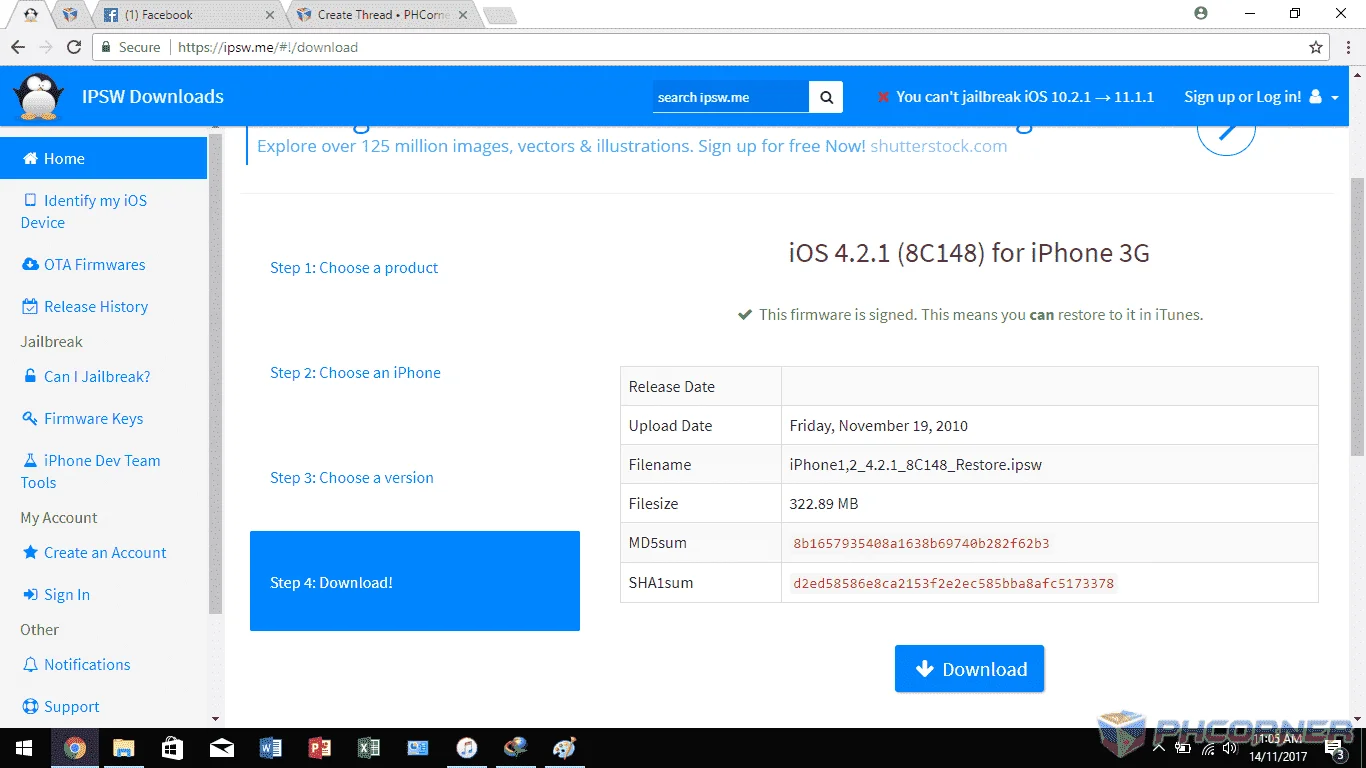Click the volume speaker tray icon
The image size is (1366, 768).
pyautogui.click(x=1229, y=748)
